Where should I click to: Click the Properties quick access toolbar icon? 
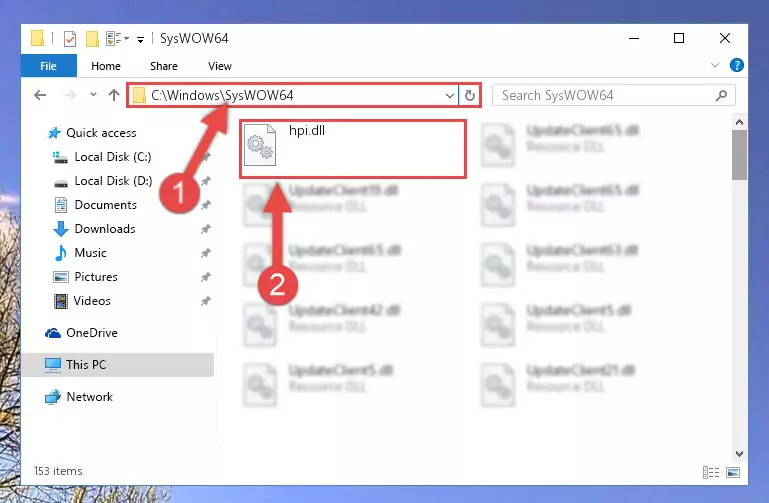70,38
